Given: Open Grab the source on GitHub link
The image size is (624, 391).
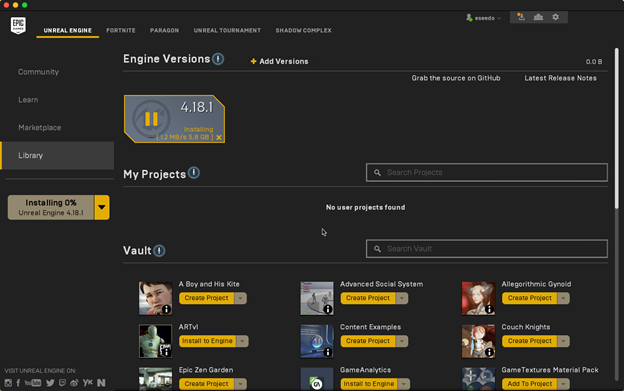Looking at the screenshot, I should (x=456, y=78).
